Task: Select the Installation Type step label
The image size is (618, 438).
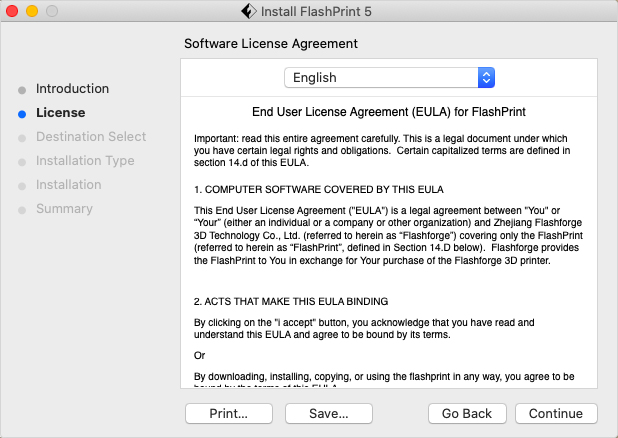Action: coord(85,161)
